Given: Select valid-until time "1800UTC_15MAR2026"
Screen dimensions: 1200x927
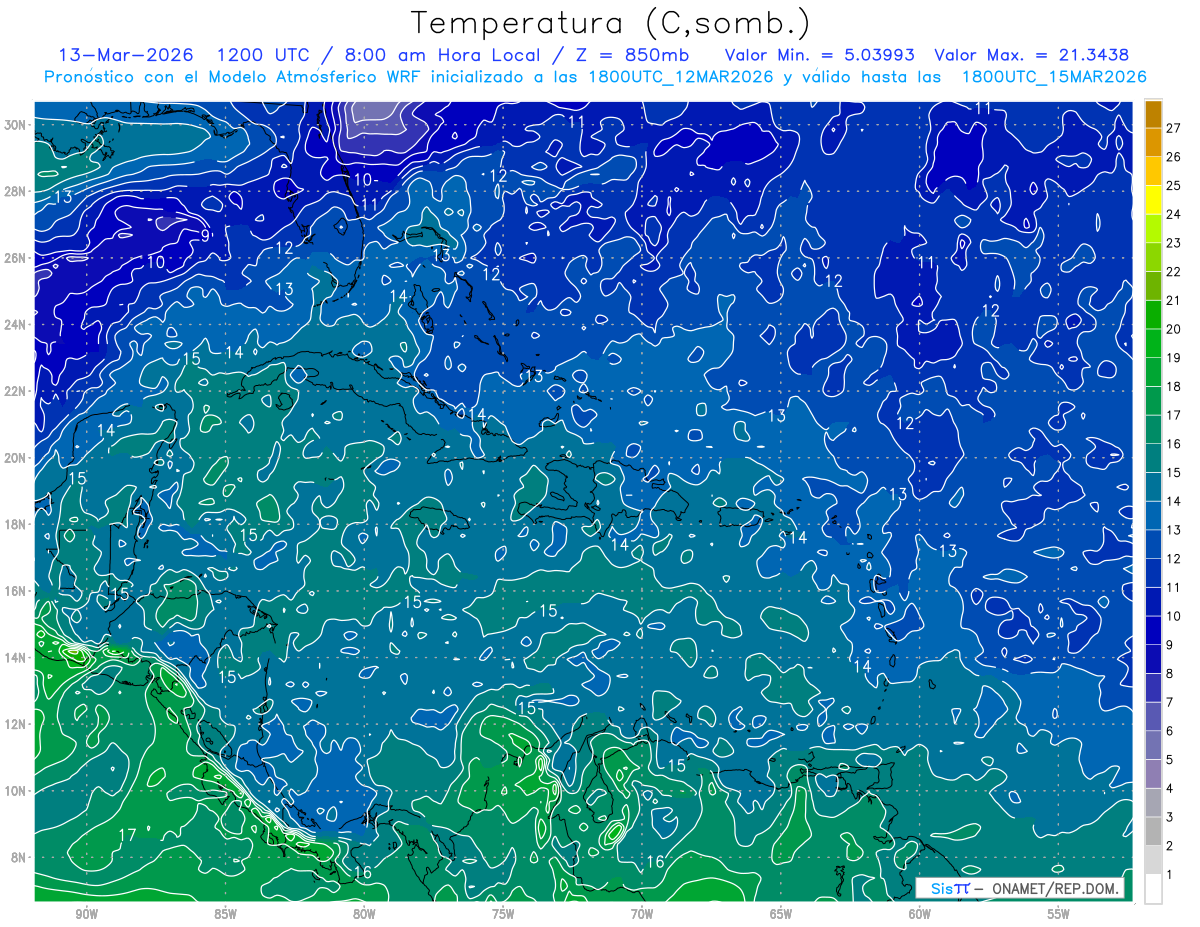Looking at the screenshot, I should point(1053,77).
